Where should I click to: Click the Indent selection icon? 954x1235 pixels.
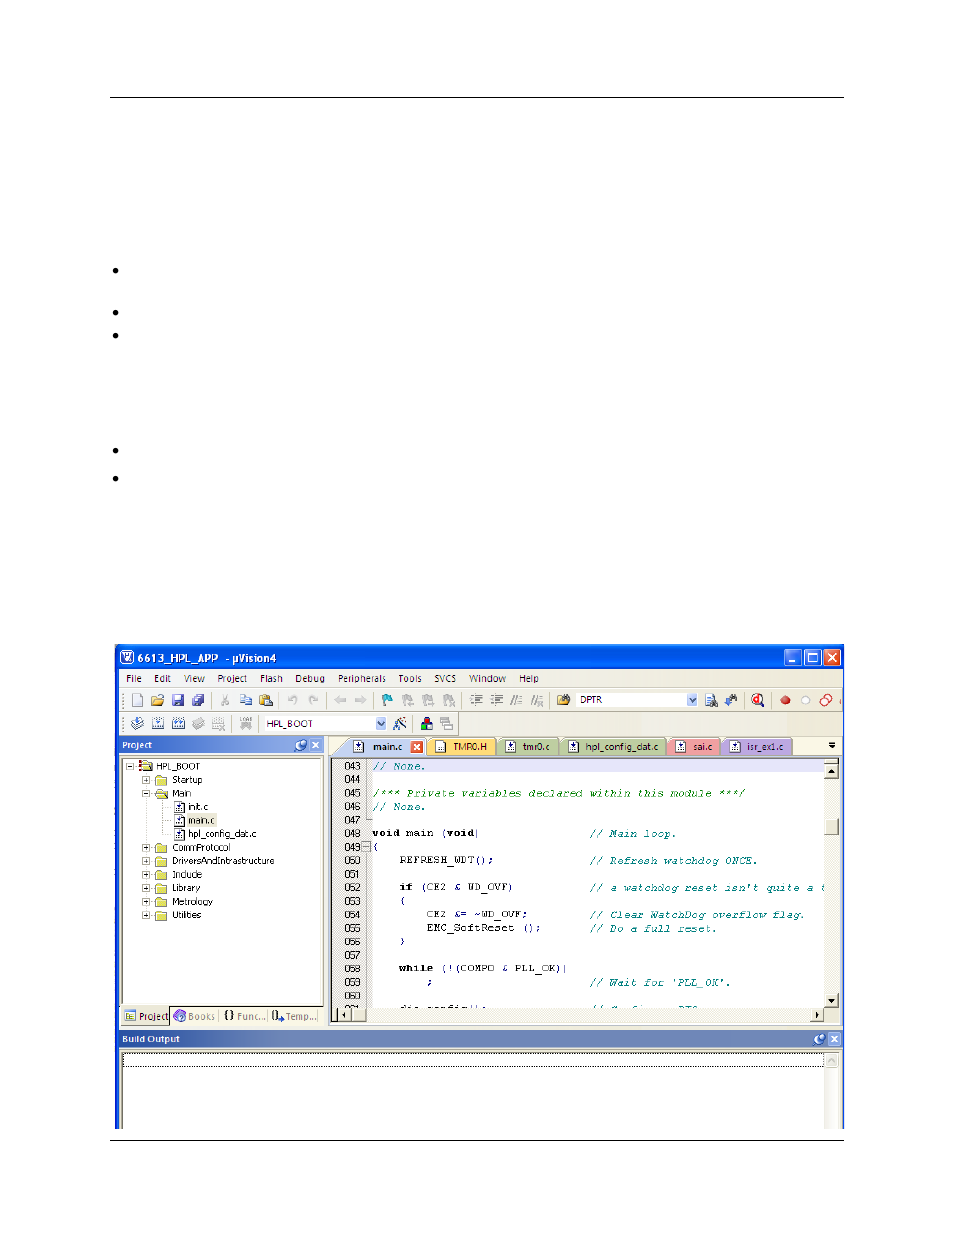point(476,700)
